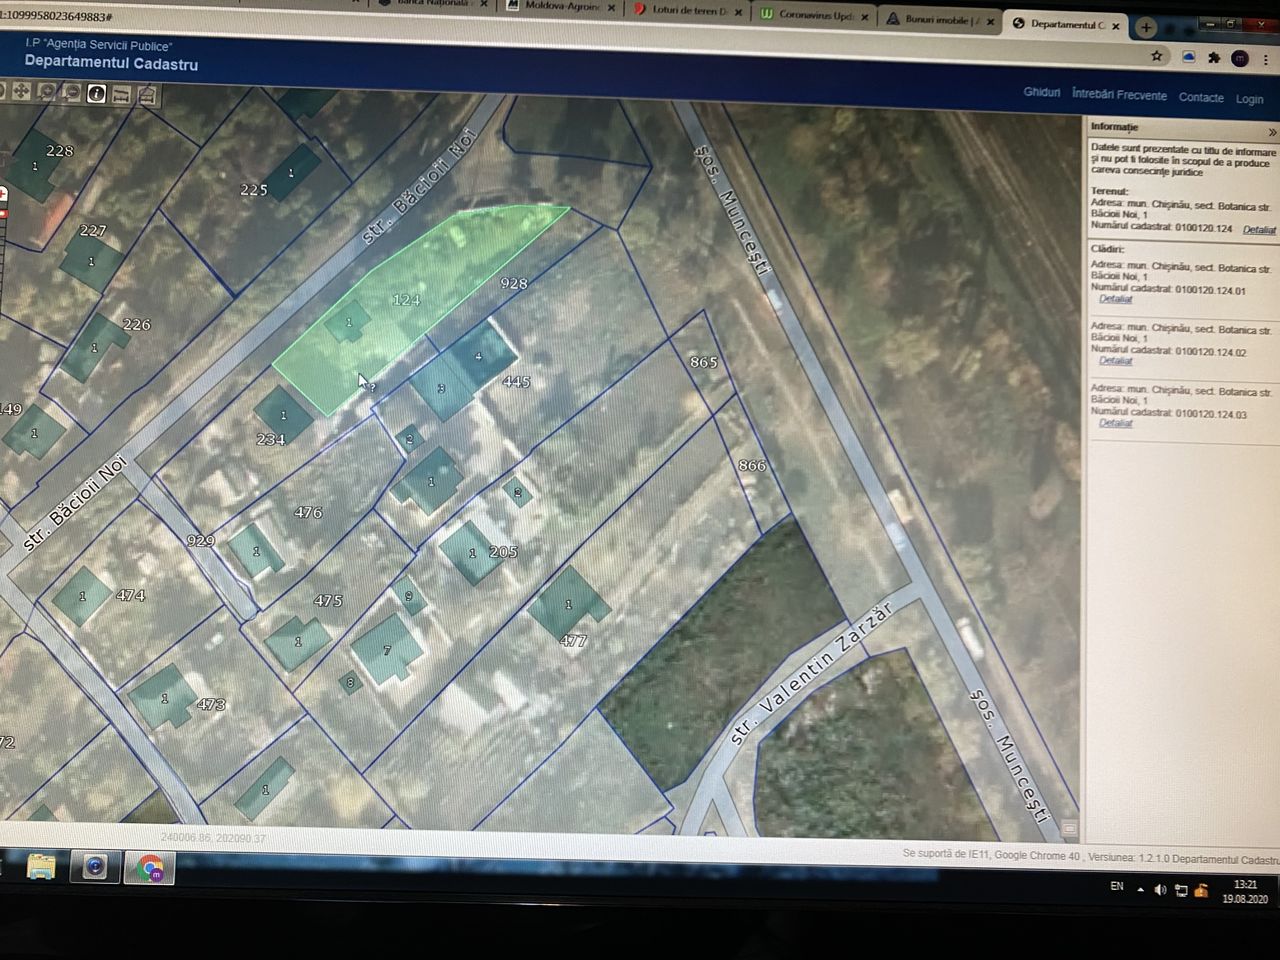Select parcel 205 on the map
Image resolution: width=1280 pixels, height=960 pixels.
pos(503,552)
